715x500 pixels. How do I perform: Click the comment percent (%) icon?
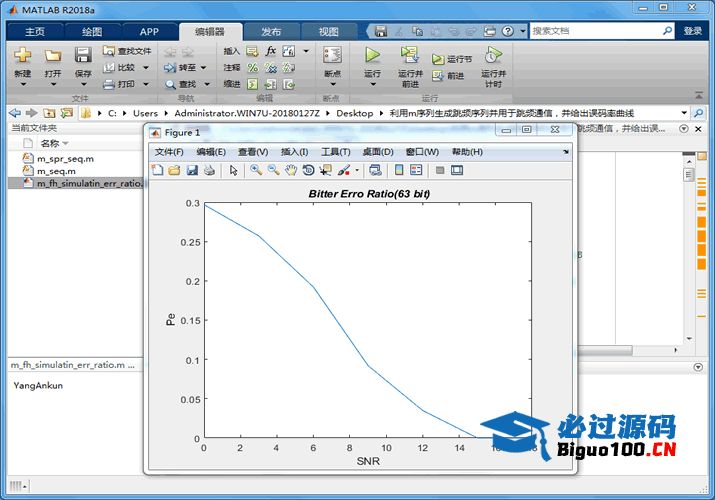point(253,67)
